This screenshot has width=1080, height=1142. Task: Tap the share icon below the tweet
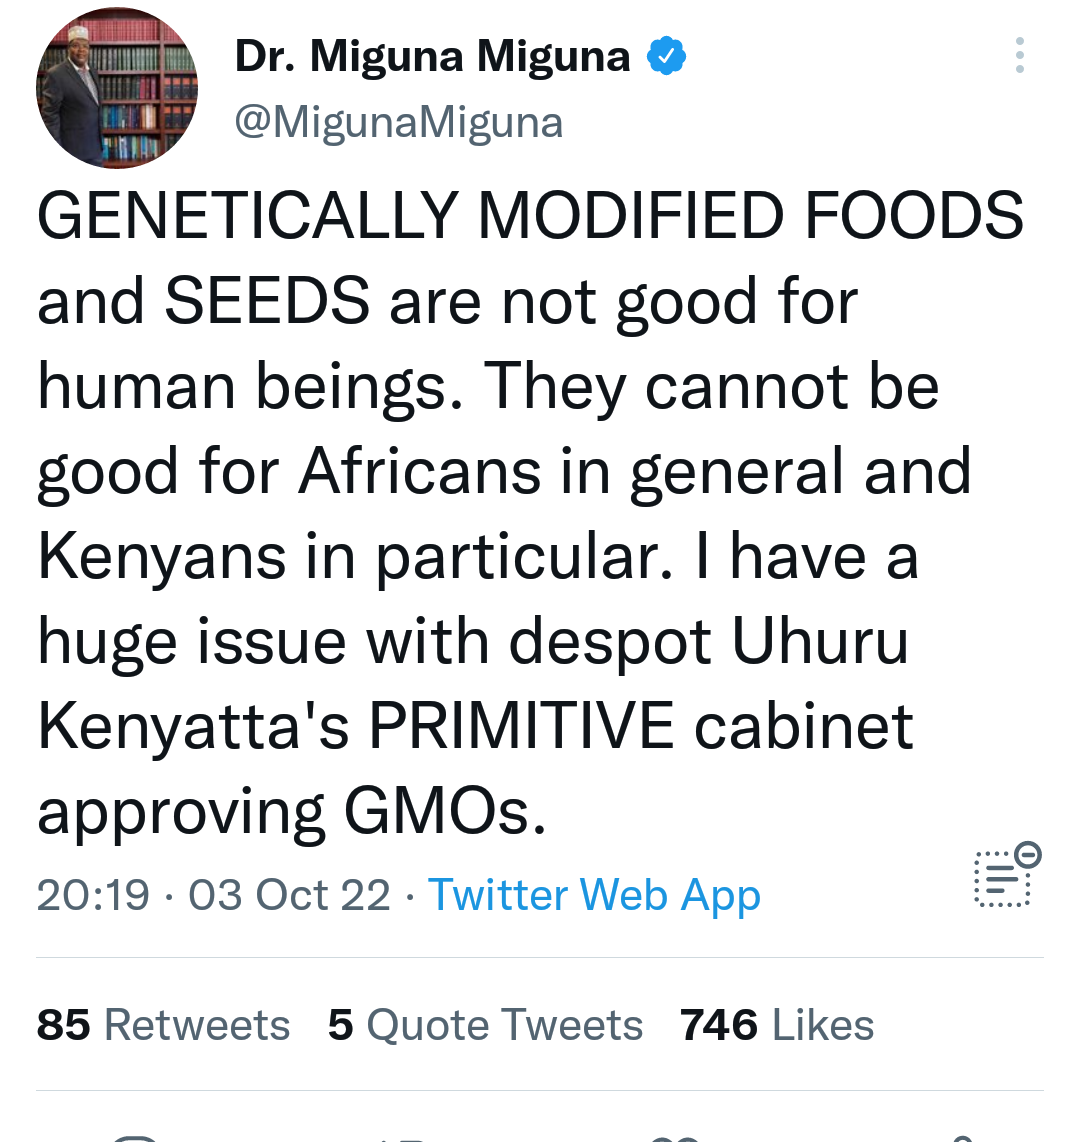click(958, 1138)
